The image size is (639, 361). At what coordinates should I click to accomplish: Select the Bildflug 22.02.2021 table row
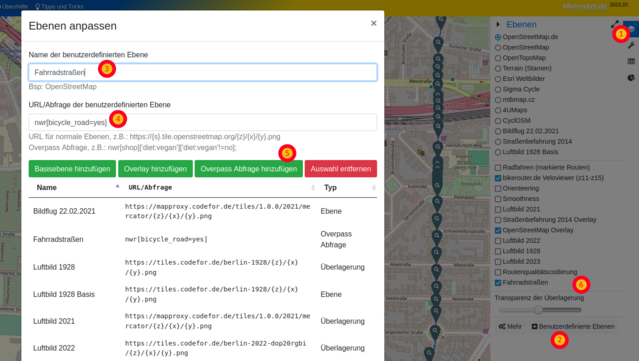tap(203, 211)
